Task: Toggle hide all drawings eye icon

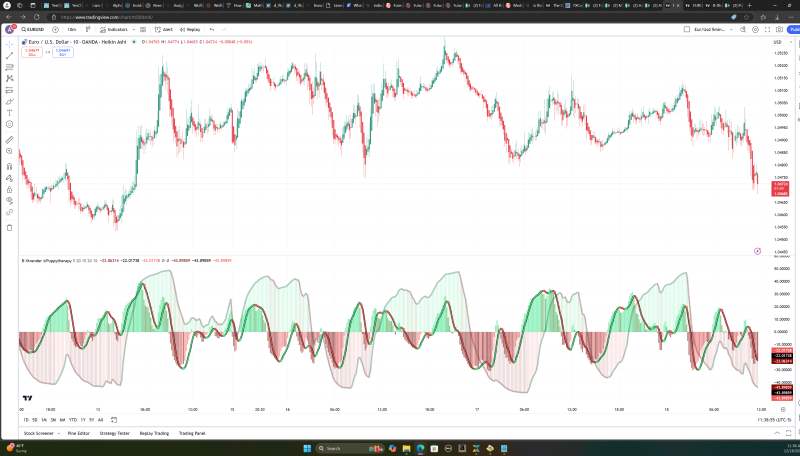Action: point(9,200)
